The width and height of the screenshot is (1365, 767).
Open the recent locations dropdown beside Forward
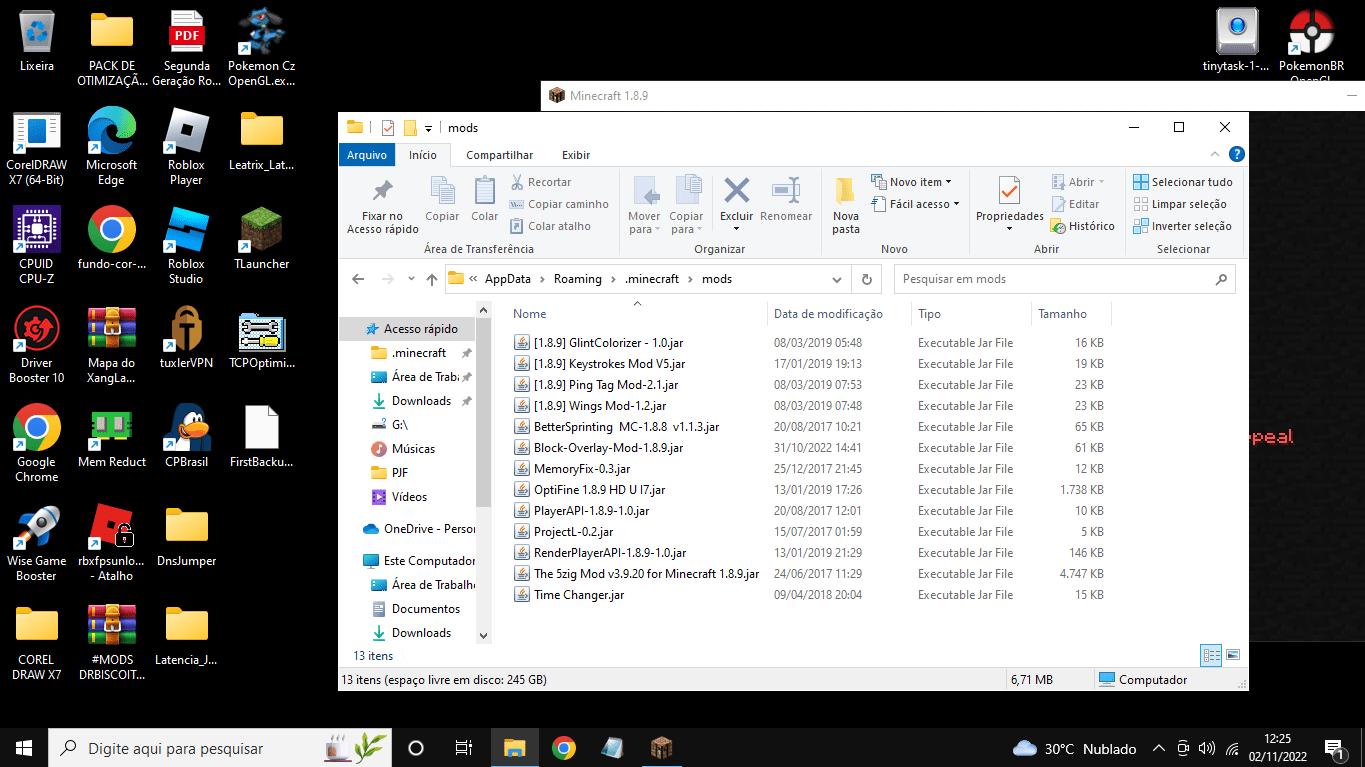pyautogui.click(x=411, y=280)
